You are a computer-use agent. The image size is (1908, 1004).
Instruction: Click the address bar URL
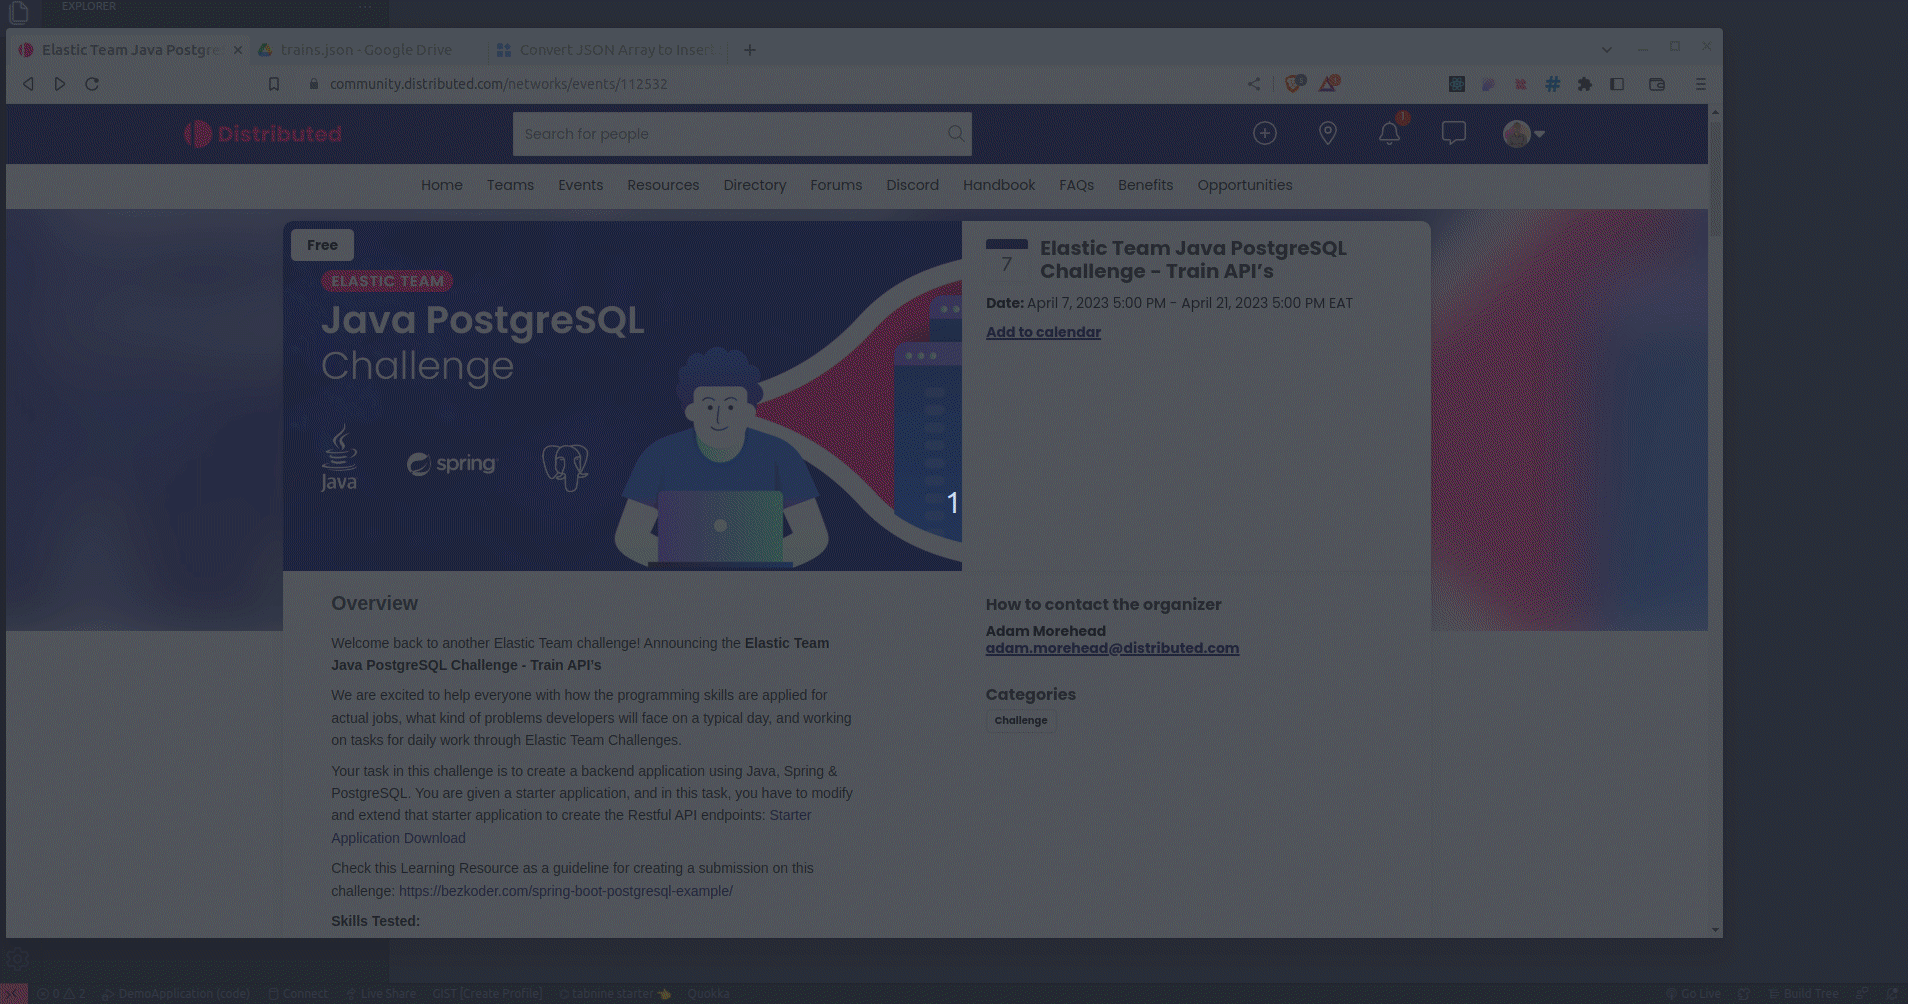pyautogui.click(x=498, y=84)
